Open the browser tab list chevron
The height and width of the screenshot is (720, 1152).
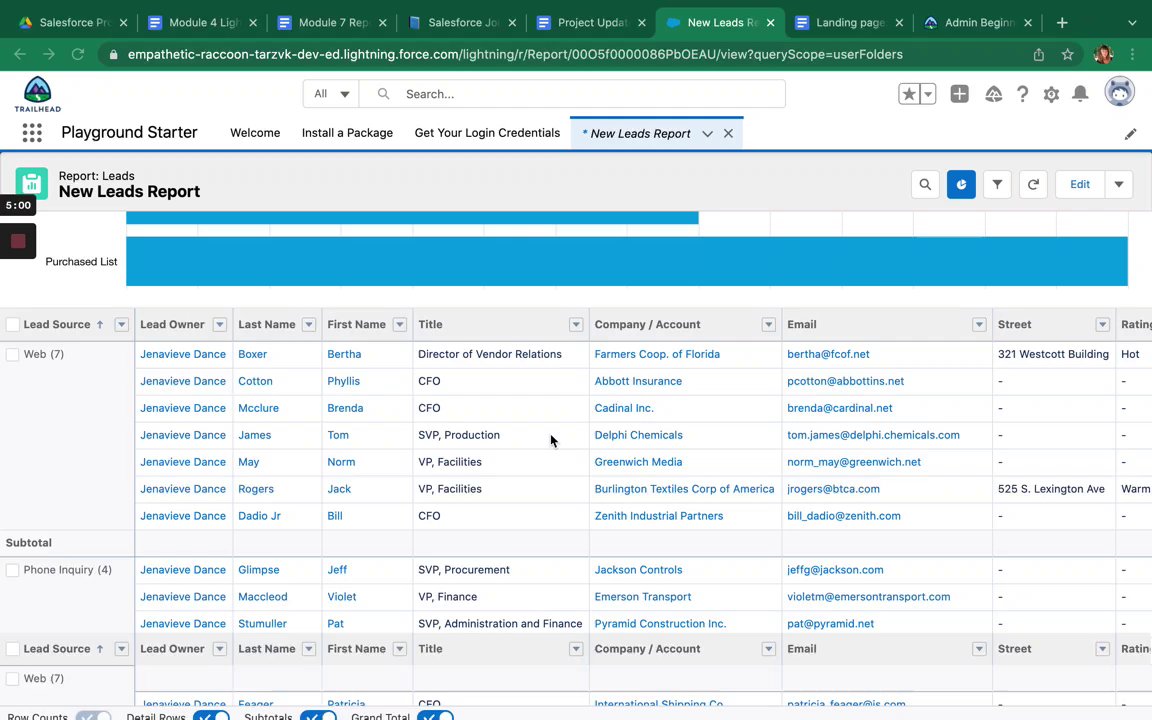pyautogui.click(x=1132, y=23)
